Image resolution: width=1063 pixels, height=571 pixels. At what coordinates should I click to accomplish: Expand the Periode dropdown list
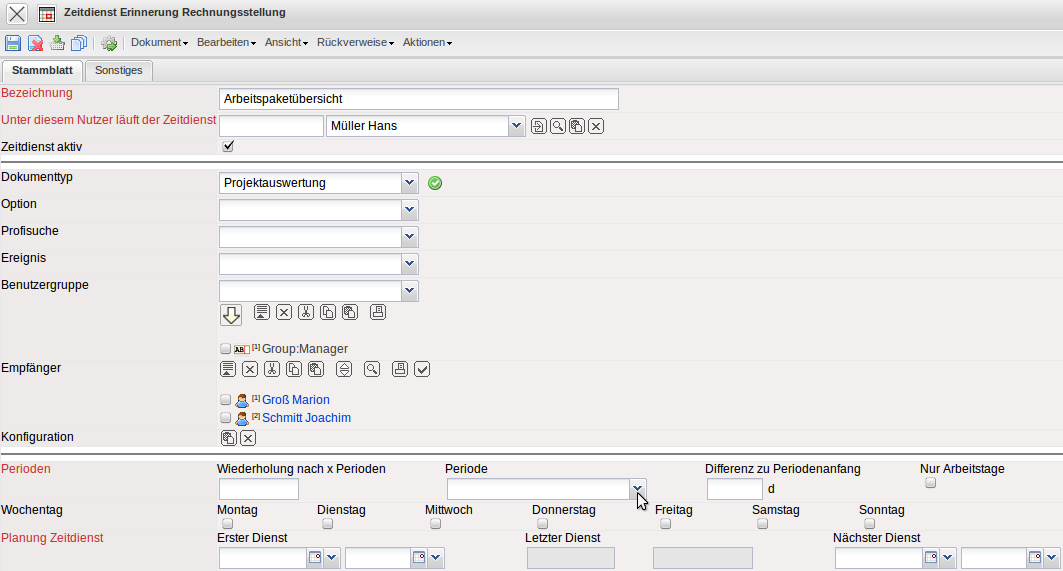[x=637, y=488]
